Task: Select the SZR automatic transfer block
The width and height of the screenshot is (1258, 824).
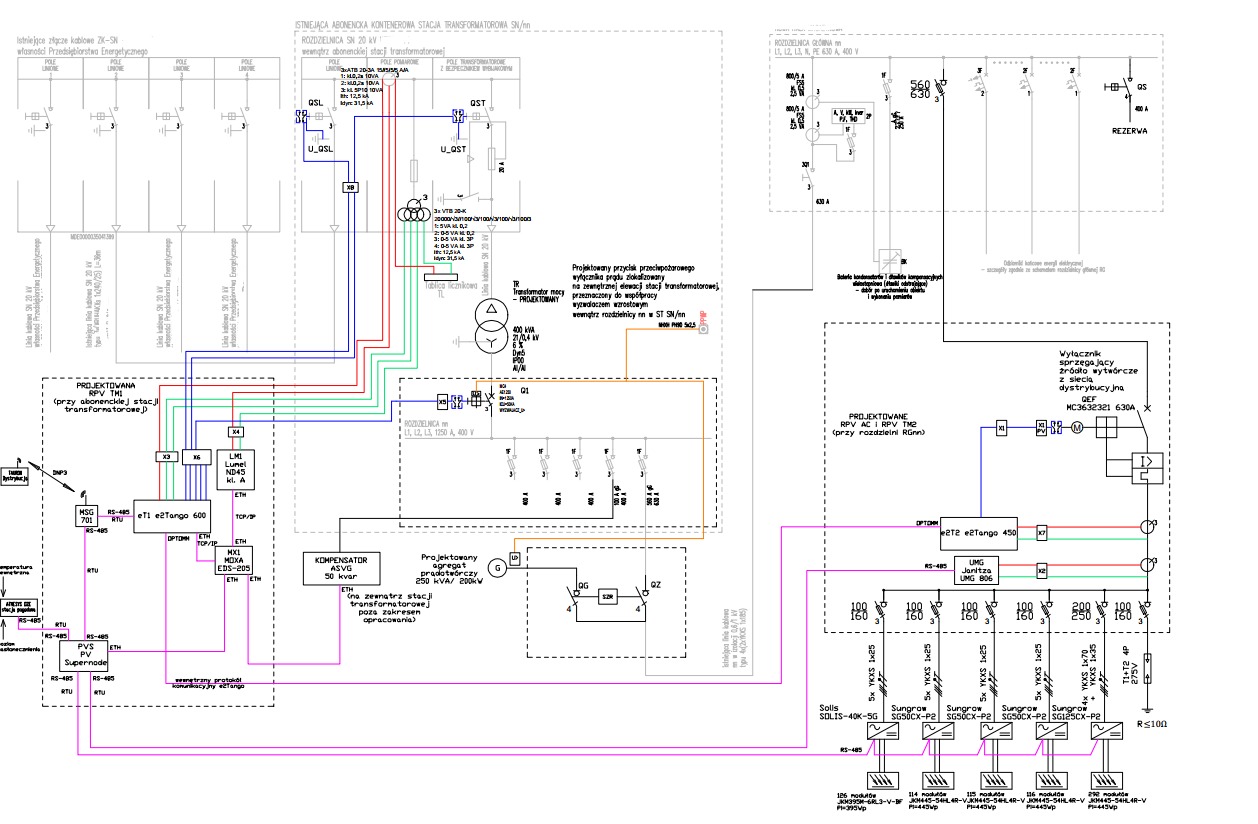Action: (x=606, y=597)
